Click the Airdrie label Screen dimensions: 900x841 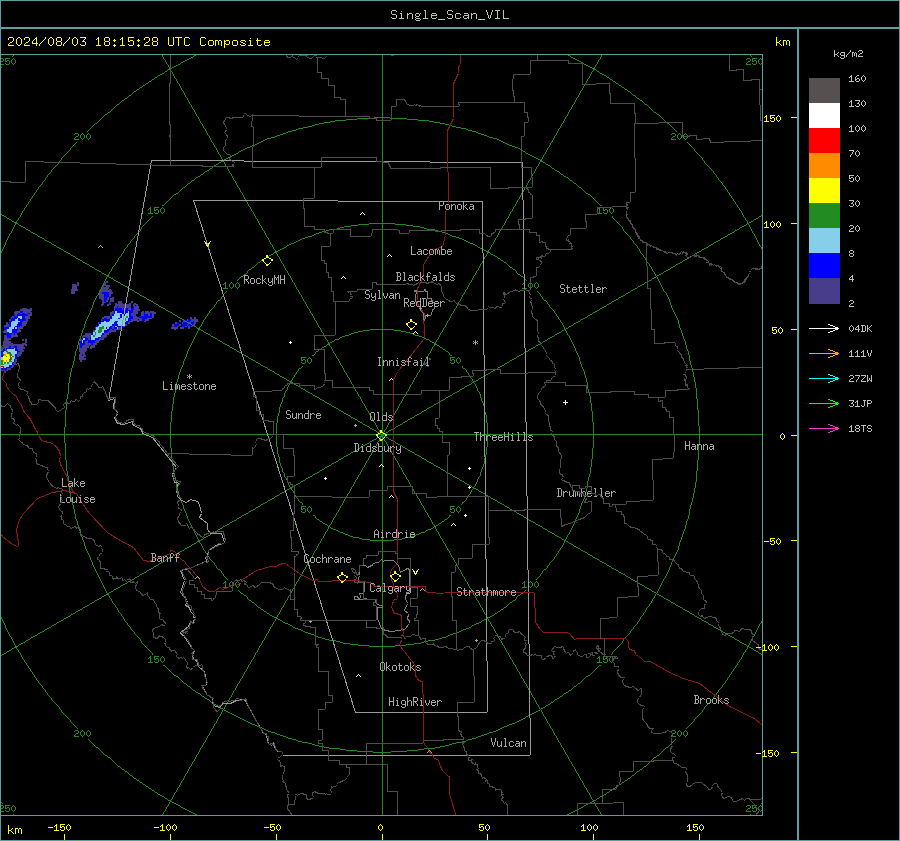click(394, 534)
